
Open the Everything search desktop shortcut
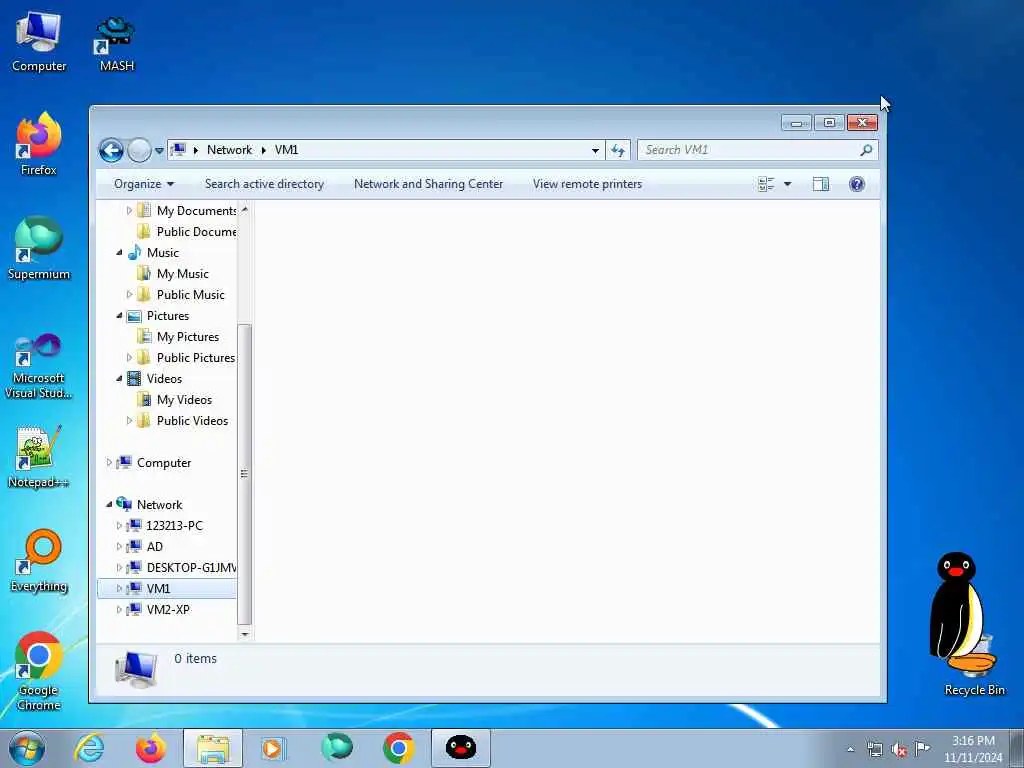[x=39, y=561]
